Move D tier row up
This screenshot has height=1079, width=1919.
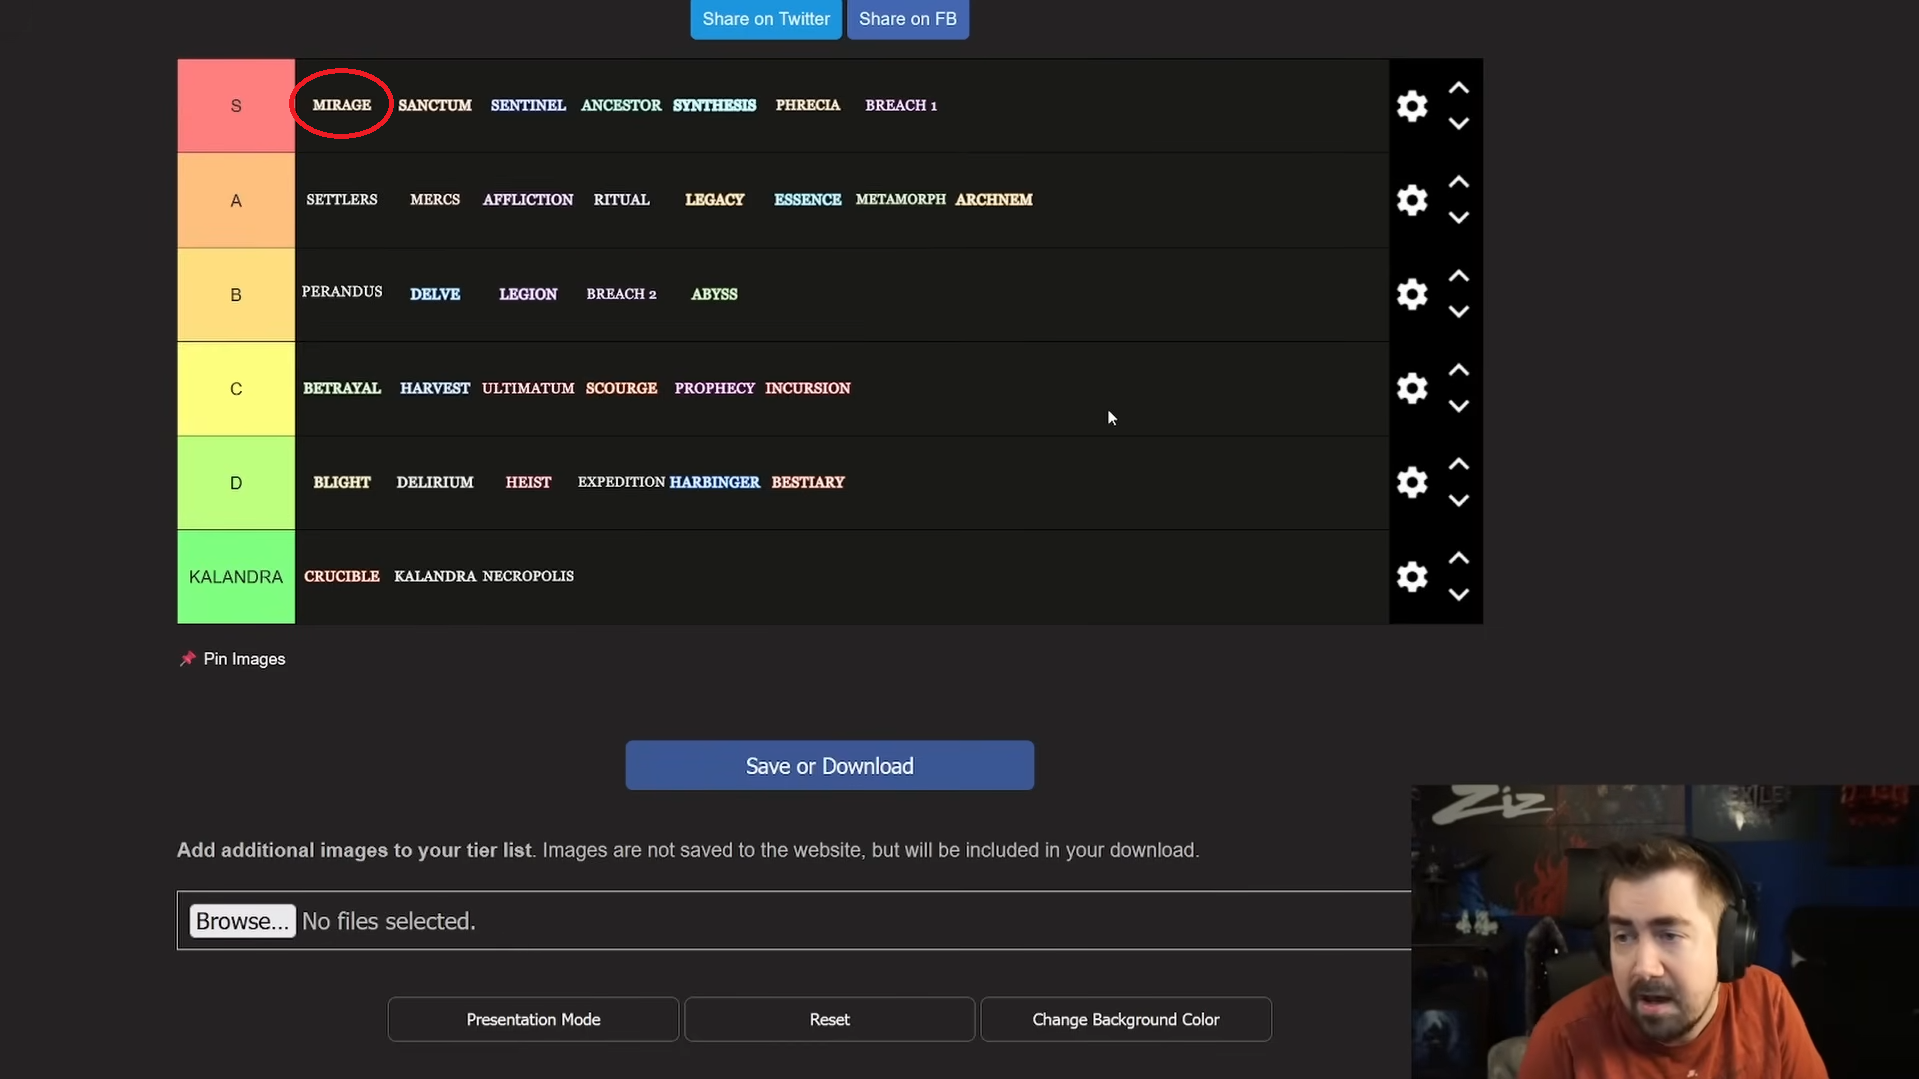pyautogui.click(x=1459, y=464)
